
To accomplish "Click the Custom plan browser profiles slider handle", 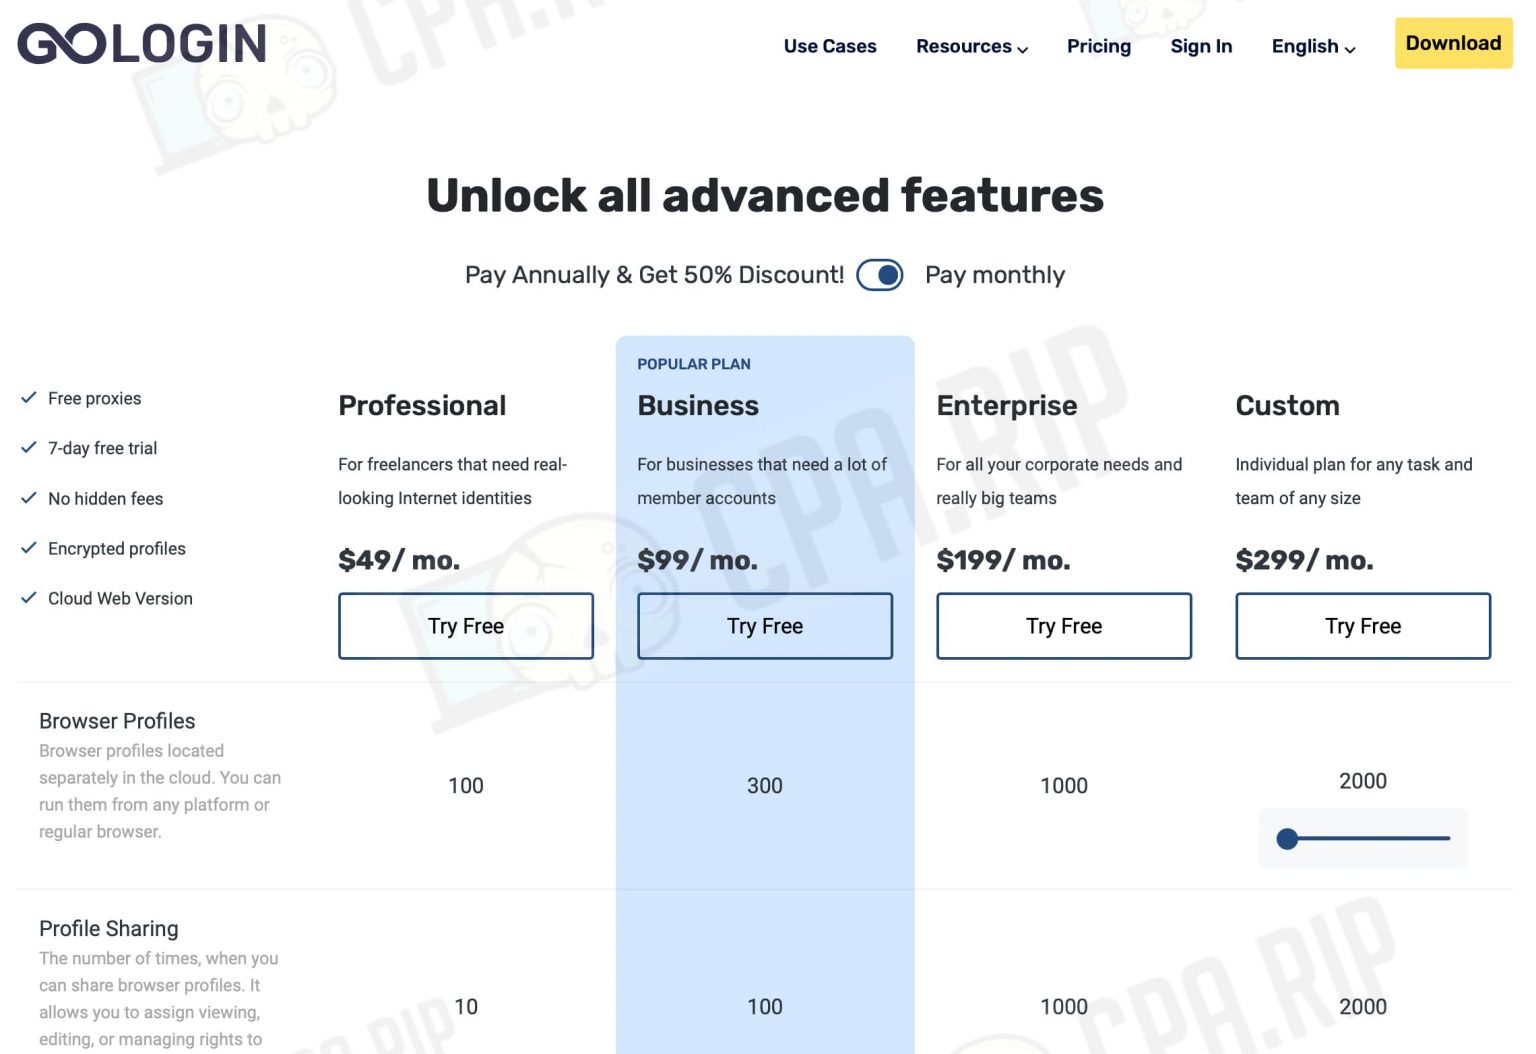I will point(1287,839).
